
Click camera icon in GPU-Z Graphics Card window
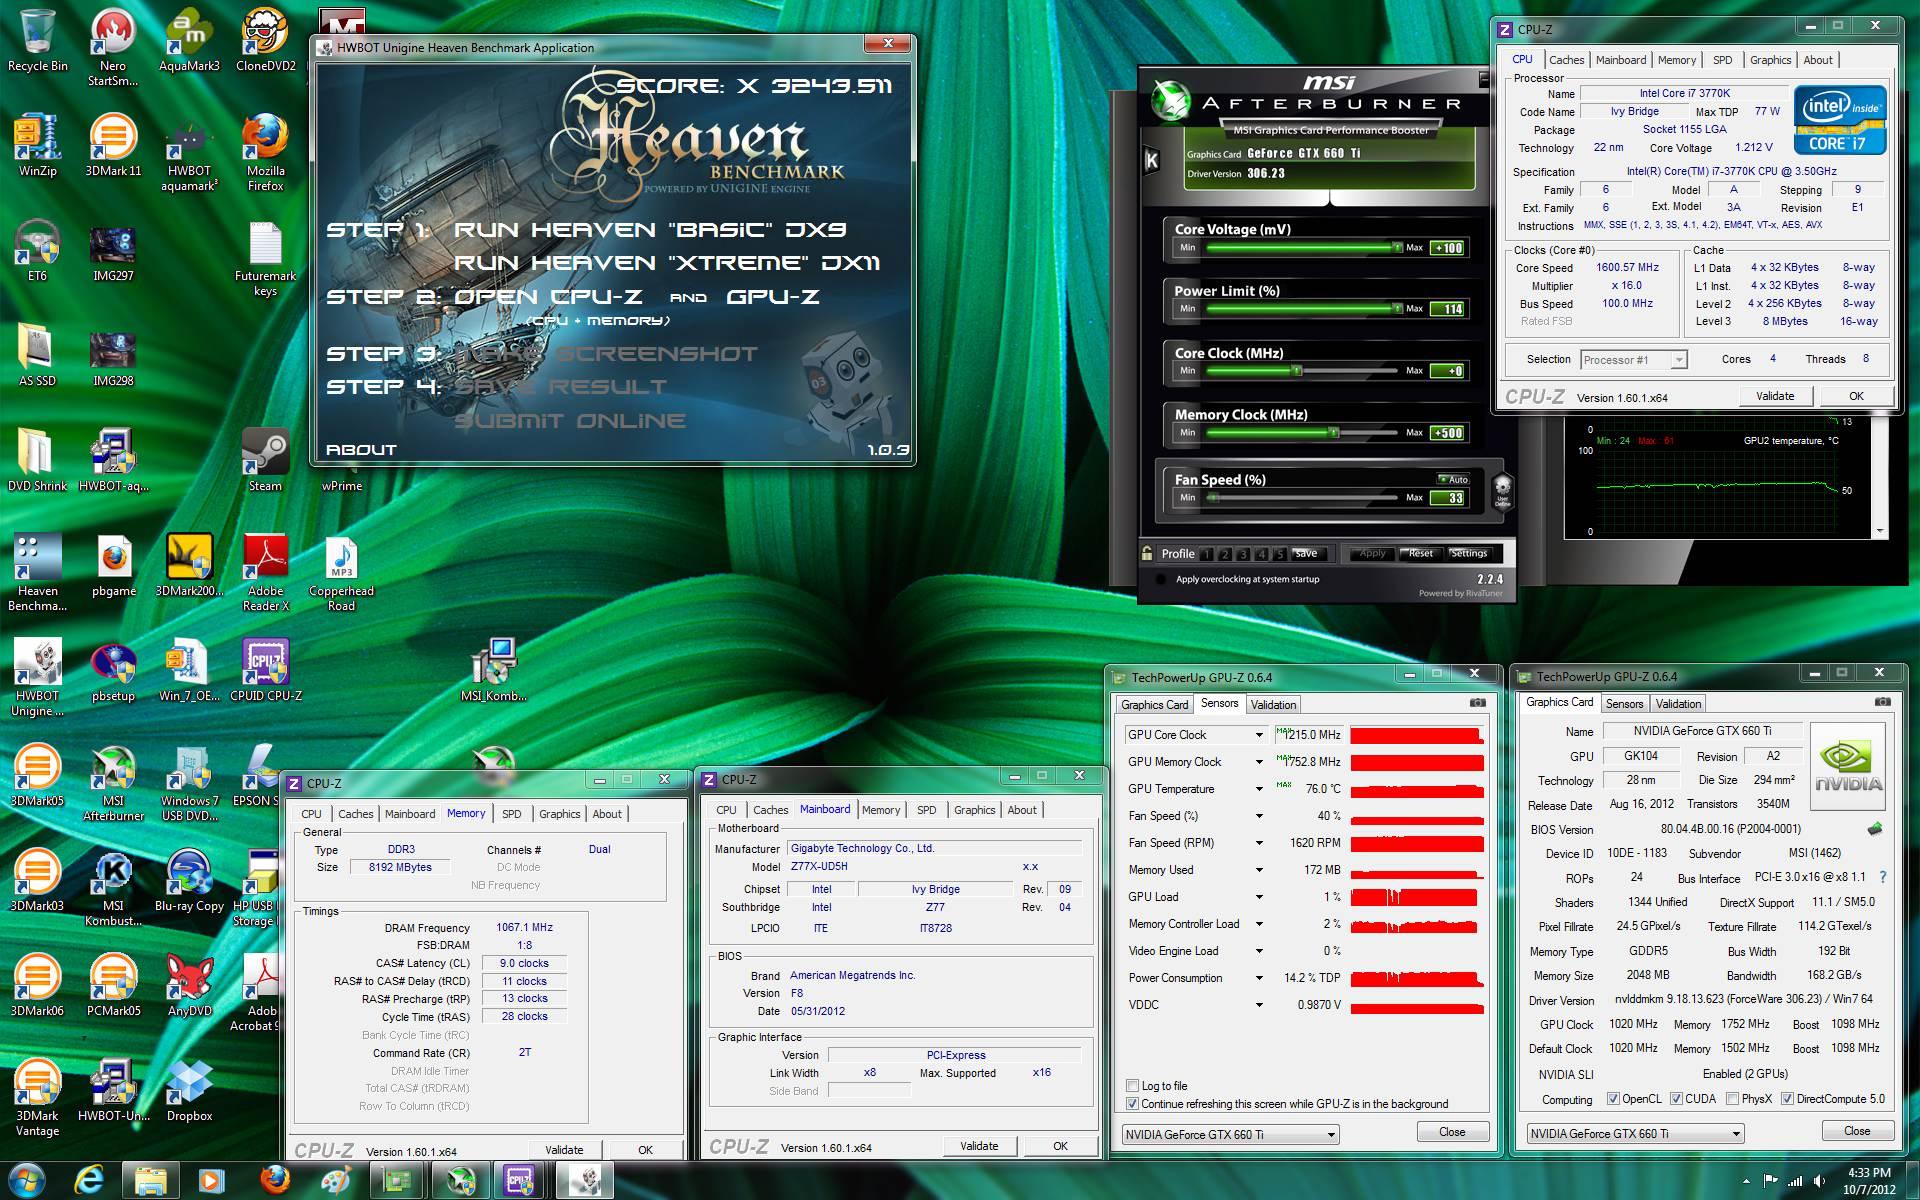1882,702
